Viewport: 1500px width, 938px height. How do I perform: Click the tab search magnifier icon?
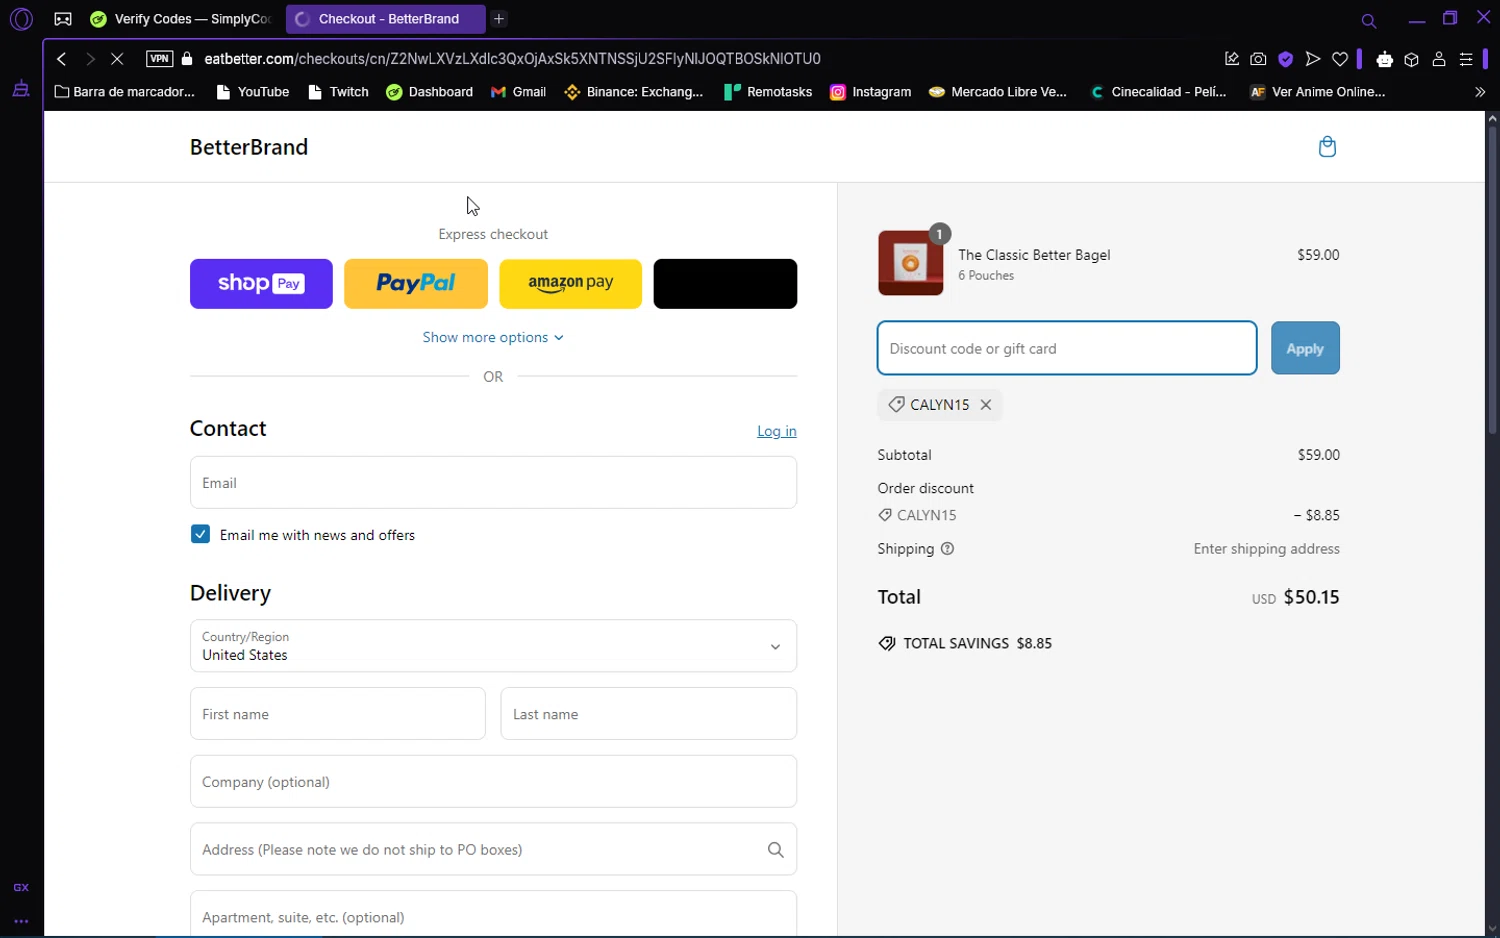[x=1369, y=20]
